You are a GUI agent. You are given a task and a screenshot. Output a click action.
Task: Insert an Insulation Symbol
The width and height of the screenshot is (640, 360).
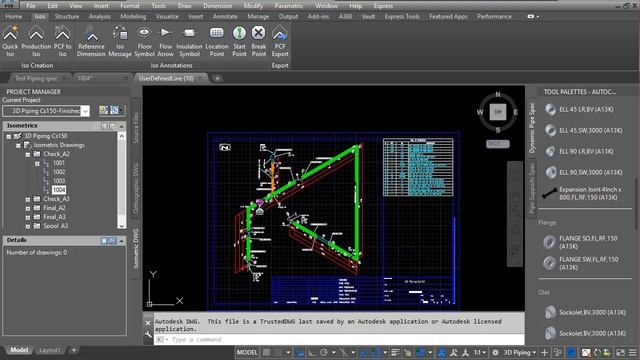[x=189, y=41]
